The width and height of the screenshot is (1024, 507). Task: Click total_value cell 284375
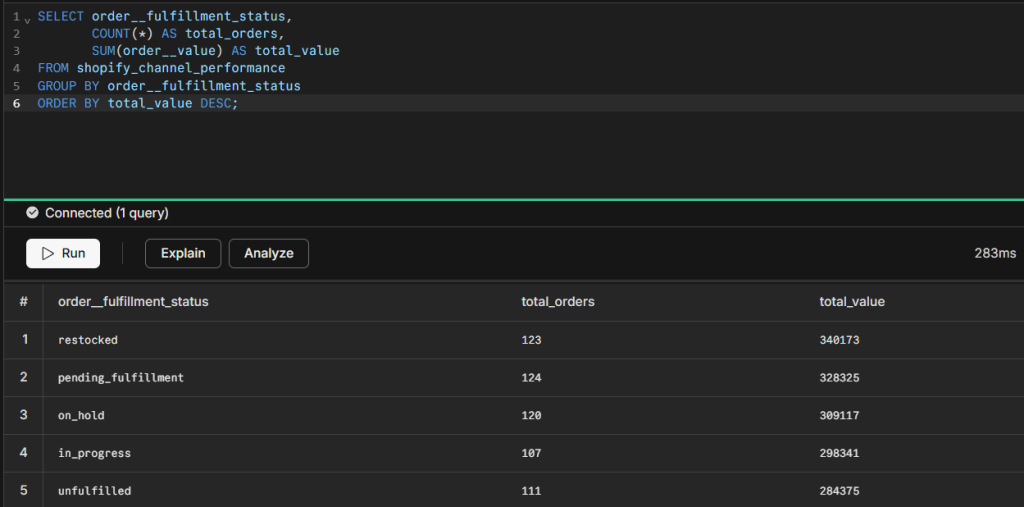click(x=839, y=491)
